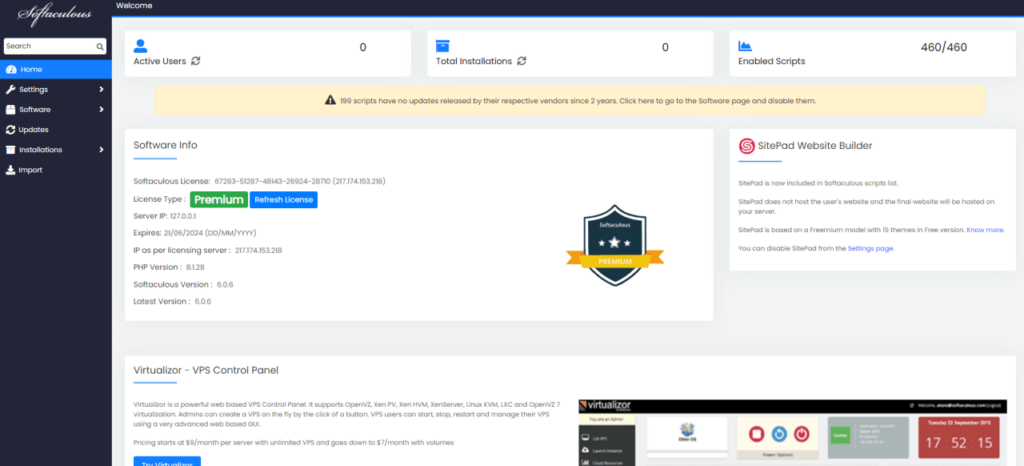Click the Softaculous Premium shield emblem
The width and height of the screenshot is (1024, 466).
[x=615, y=245]
